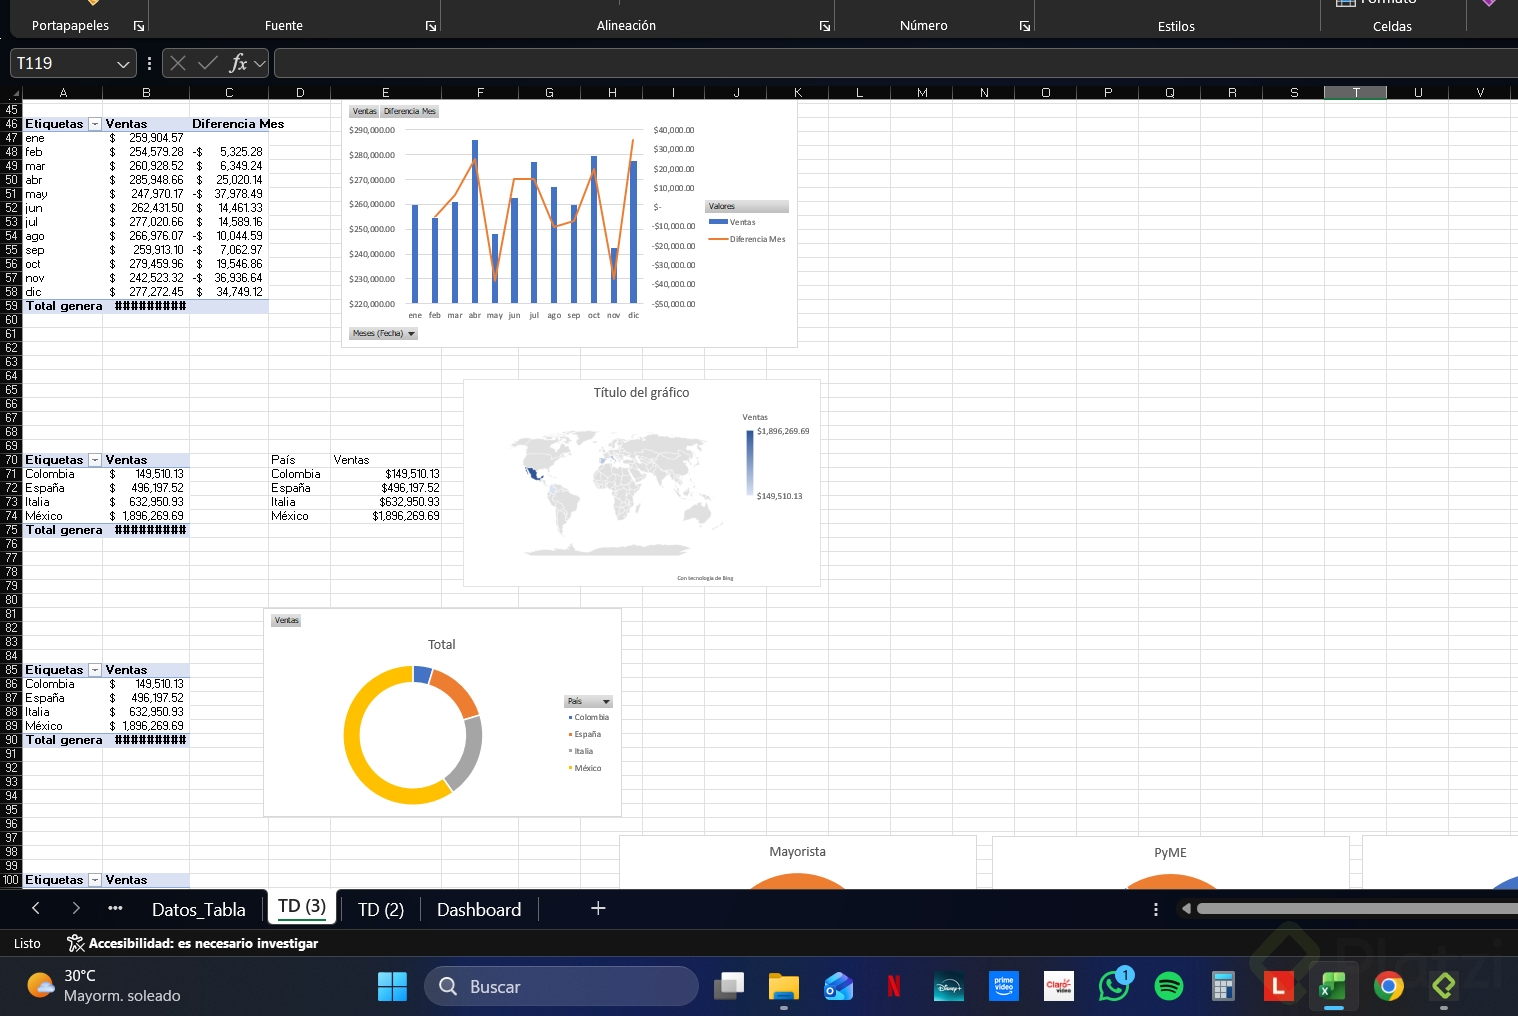This screenshot has width=1518, height=1016.
Task: Open Prime Video from the taskbar
Action: coord(1004,986)
